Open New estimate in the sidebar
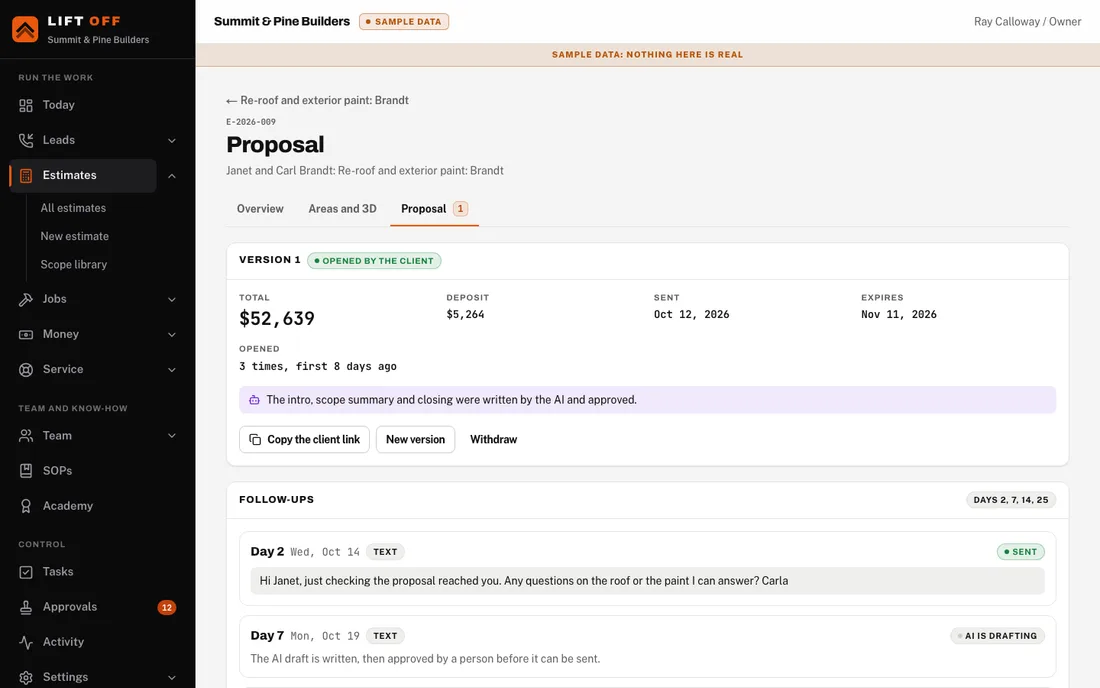The image size is (1100, 688). tap(74, 236)
